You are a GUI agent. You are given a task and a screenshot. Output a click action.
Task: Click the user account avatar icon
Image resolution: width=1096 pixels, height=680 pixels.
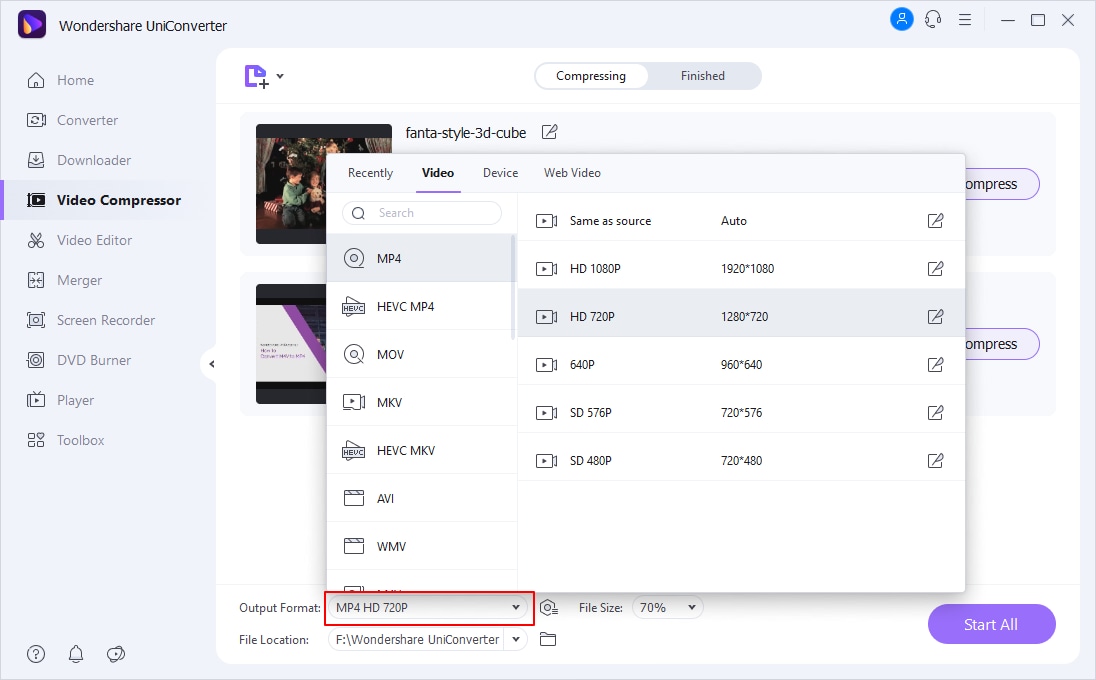(902, 20)
